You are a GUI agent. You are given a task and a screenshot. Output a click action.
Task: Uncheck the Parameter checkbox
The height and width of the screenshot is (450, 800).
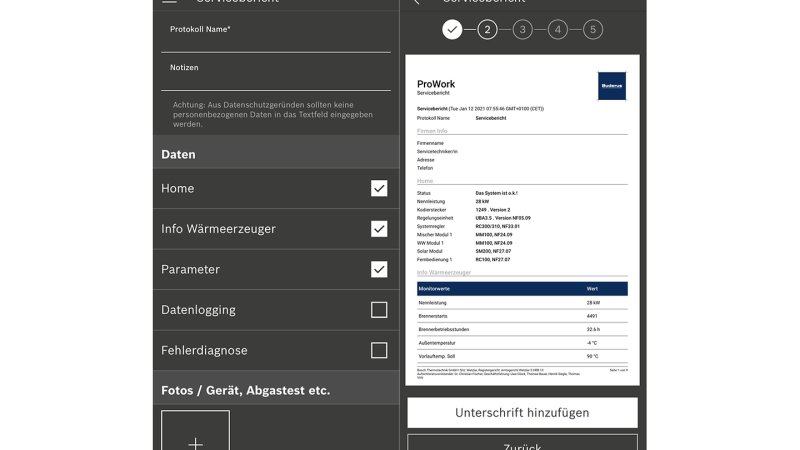coord(379,269)
